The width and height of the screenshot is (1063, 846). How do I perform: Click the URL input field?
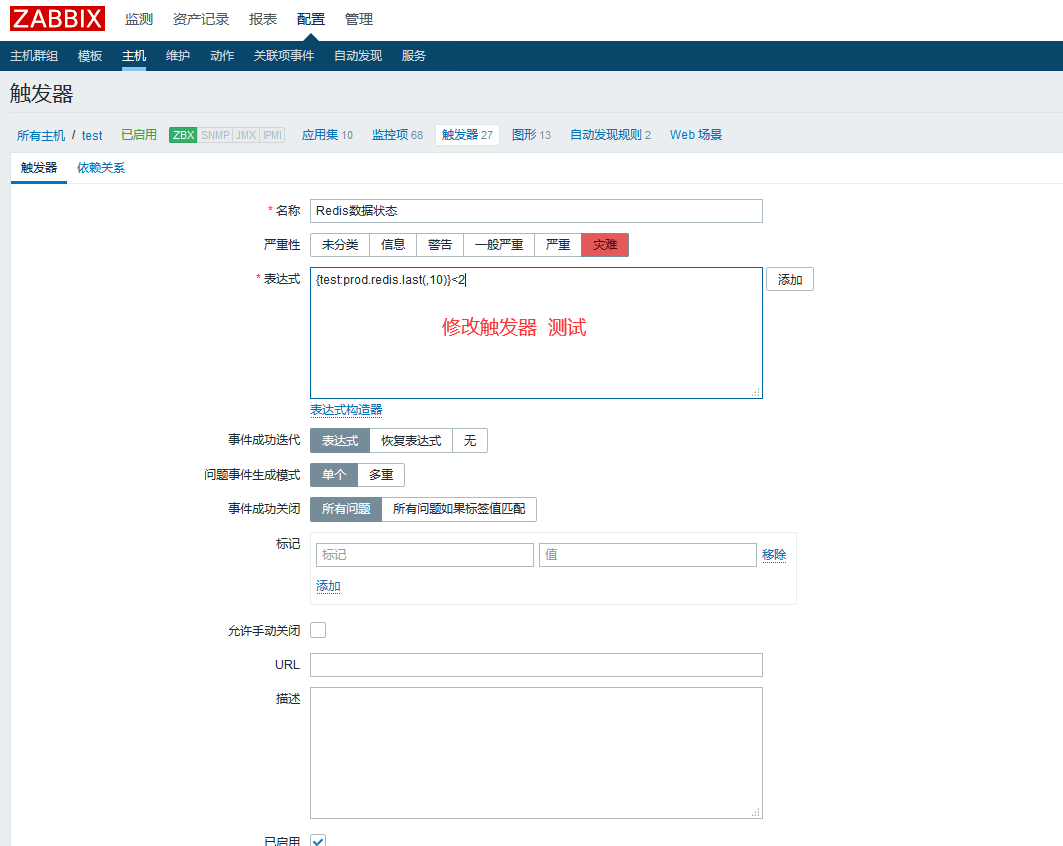pyautogui.click(x=536, y=665)
